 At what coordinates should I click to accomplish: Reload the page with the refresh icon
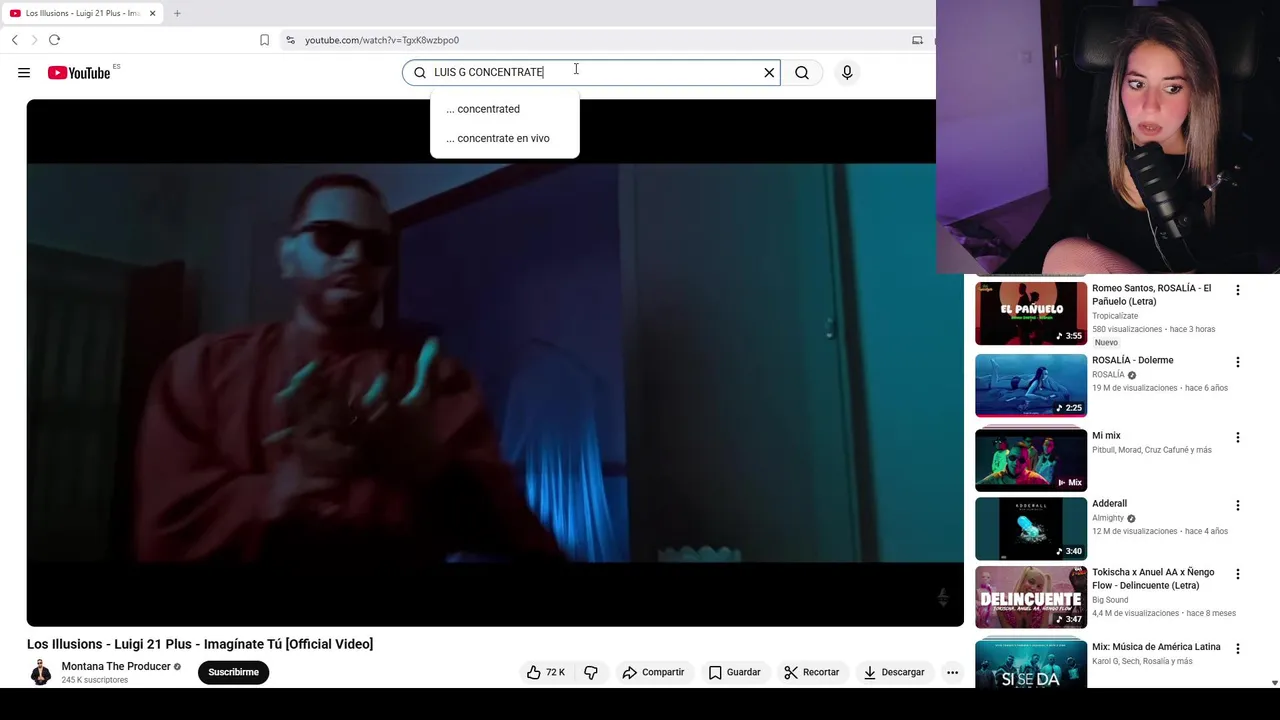54,40
